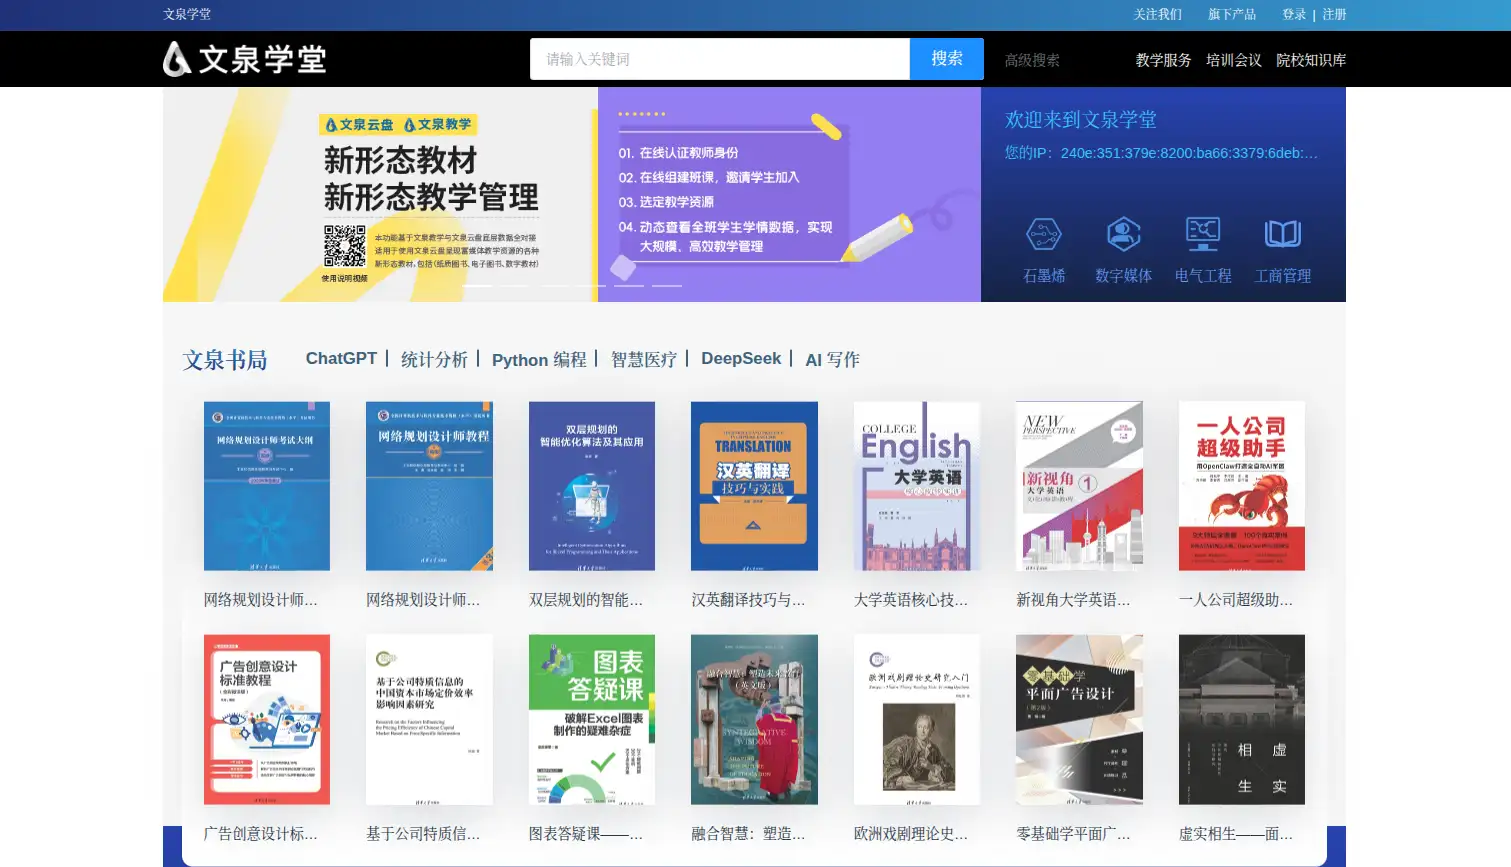The width and height of the screenshot is (1511, 867).
Task: Open the 双层规划的智能优化算法 book cover
Action: point(592,486)
